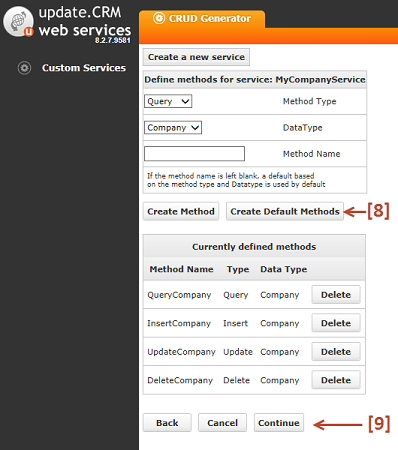The width and height of the screenshot is (398, 450).
Task: Click the Company data type in DeleteCompany row
Action: coord(280,380)
